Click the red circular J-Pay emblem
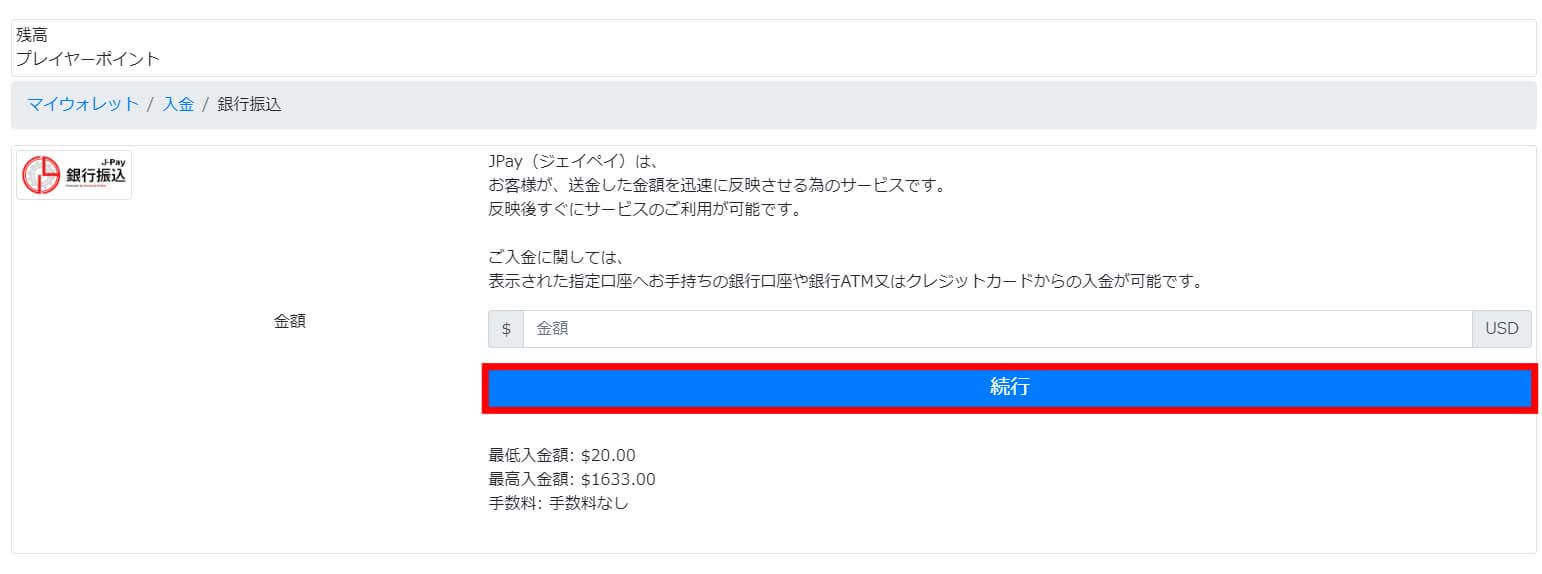Screen dimensions: 1542x574 [42, 175]
